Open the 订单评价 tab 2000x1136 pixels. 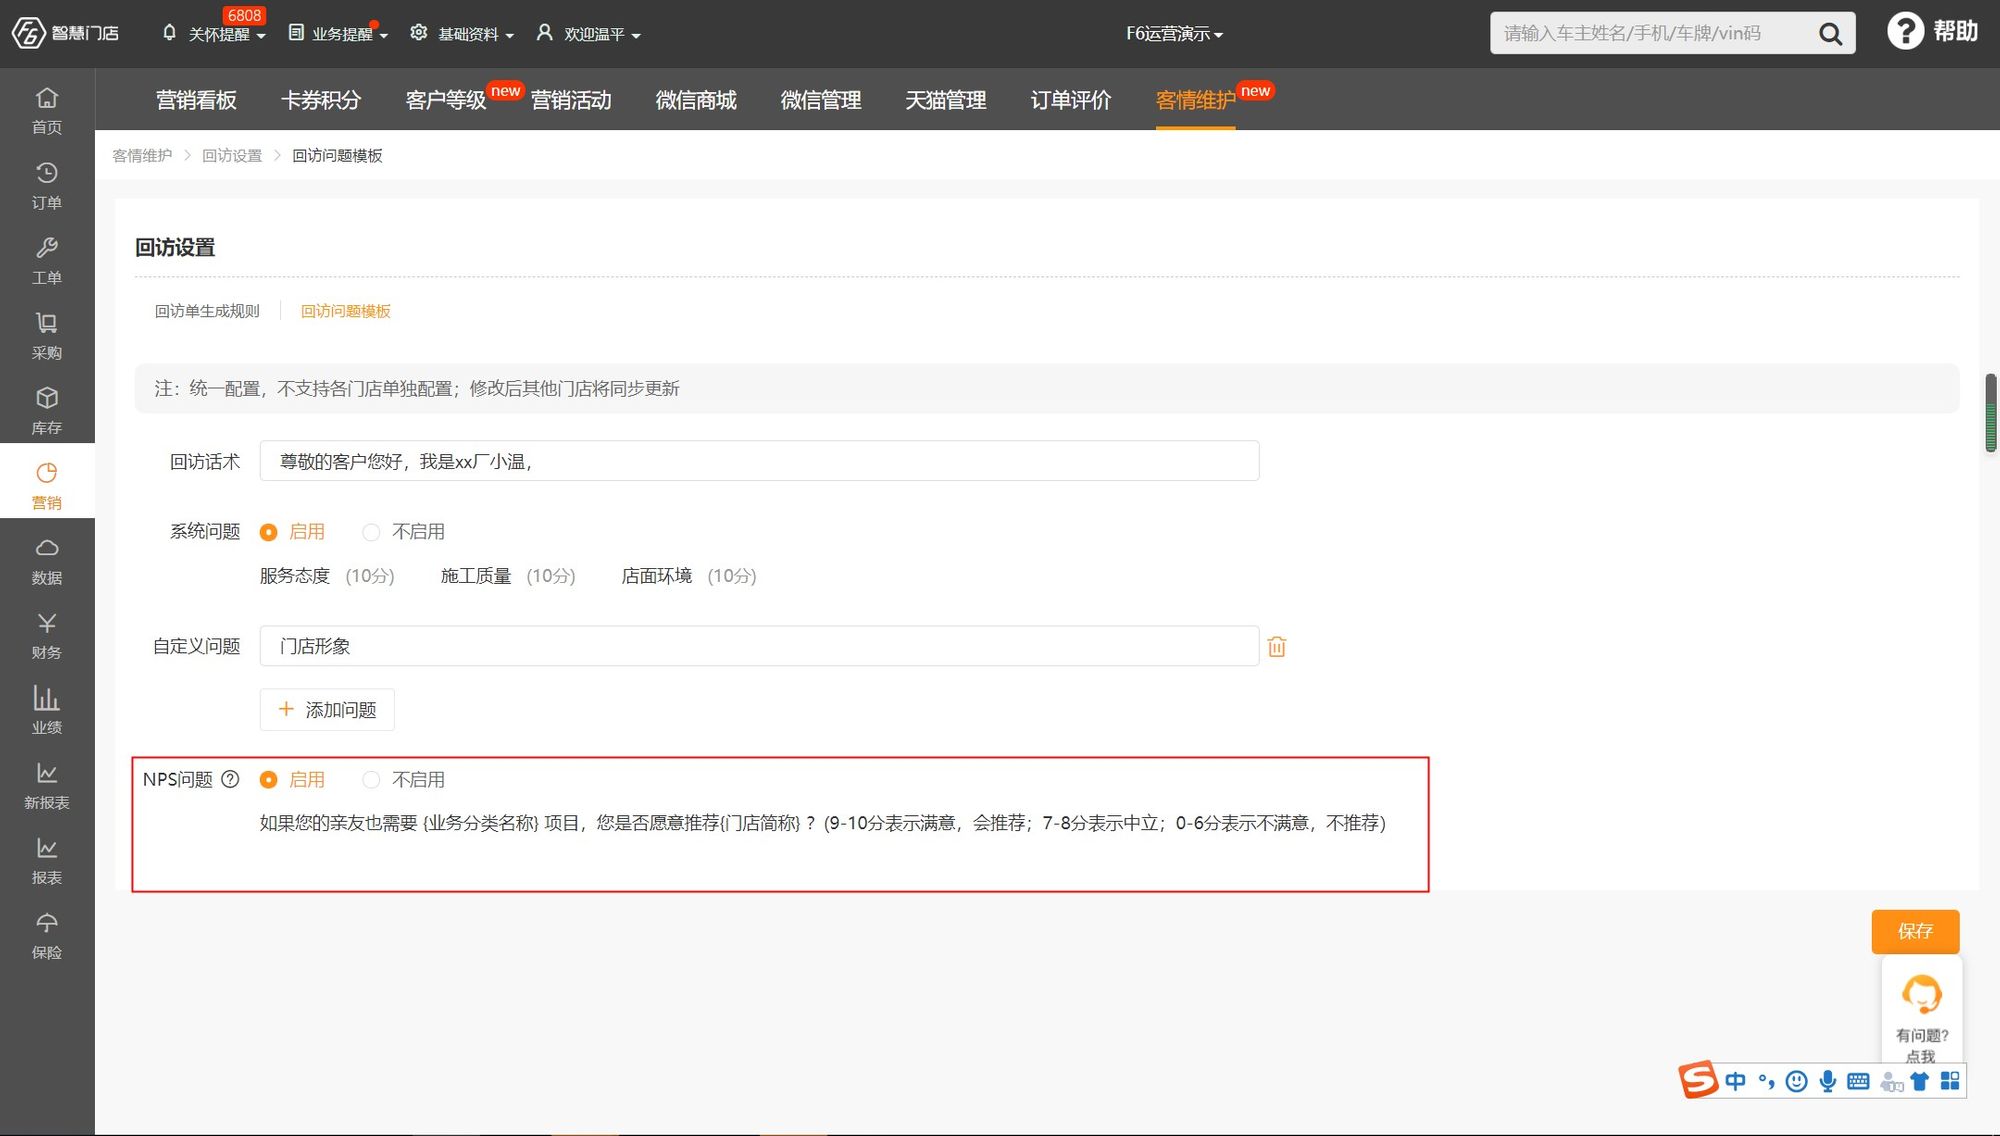tap(1071, 100)
